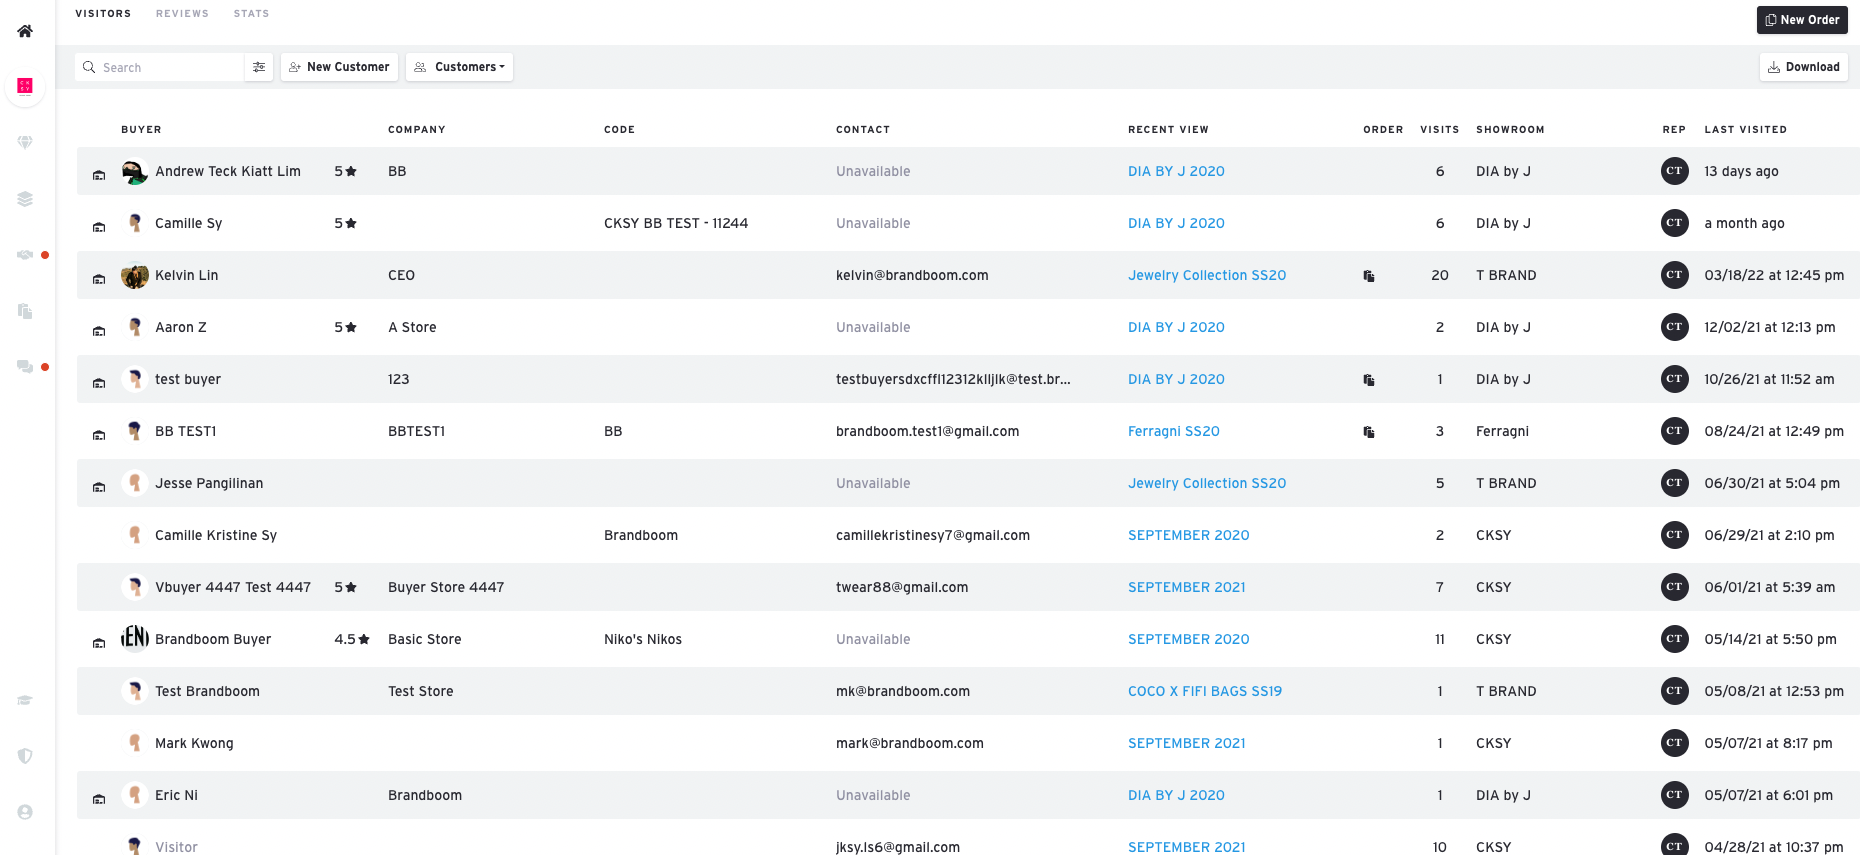Viewport: 1860px width, 855px height.
Task: Open SEPTEMBER 2020 link for Brandboom Buyer
Action: point(1189,639)
